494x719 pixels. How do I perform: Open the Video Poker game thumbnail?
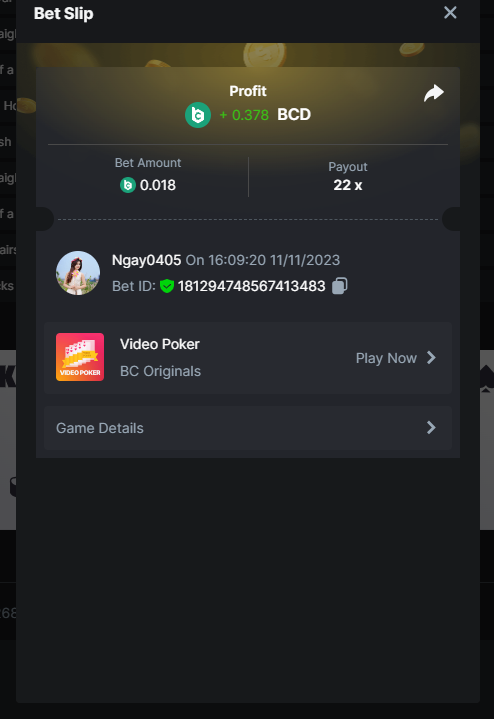click(x=80, y=357)
